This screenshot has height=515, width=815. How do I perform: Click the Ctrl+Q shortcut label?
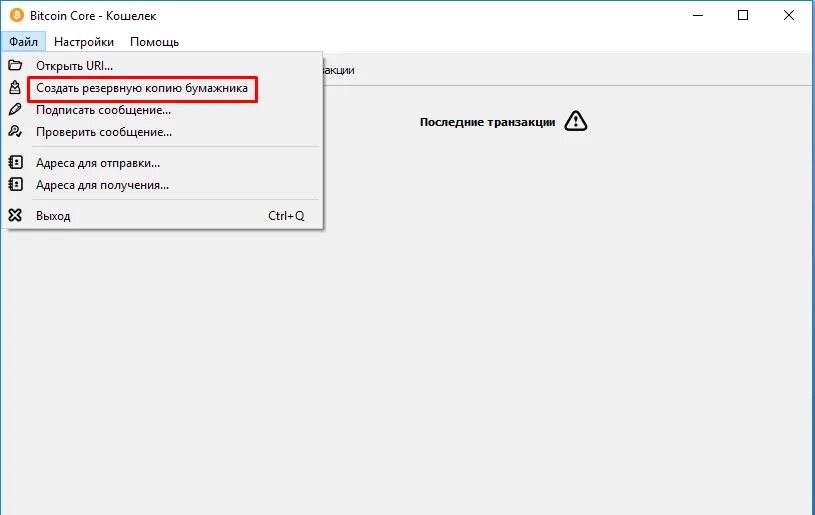[286, 216]
